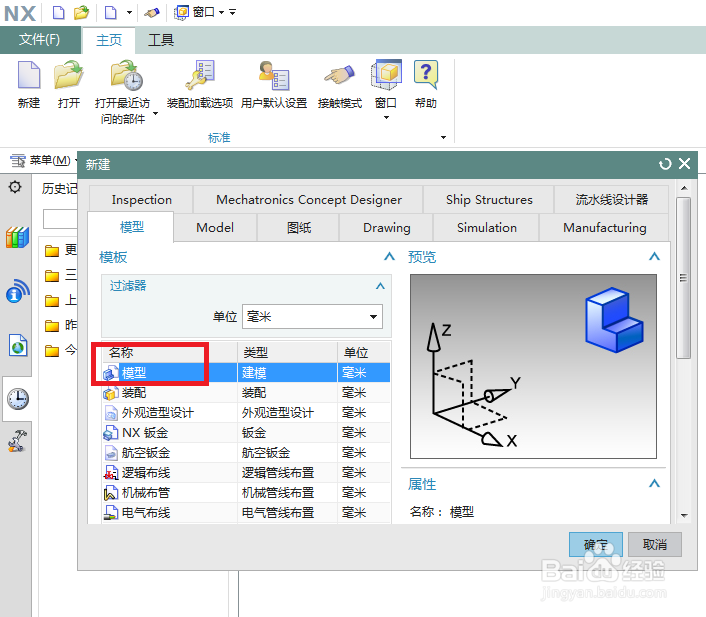This screenshot has width=706, height=617.
Task: Click the dialog scrollbar up arrow
Action: coord(684,187)
